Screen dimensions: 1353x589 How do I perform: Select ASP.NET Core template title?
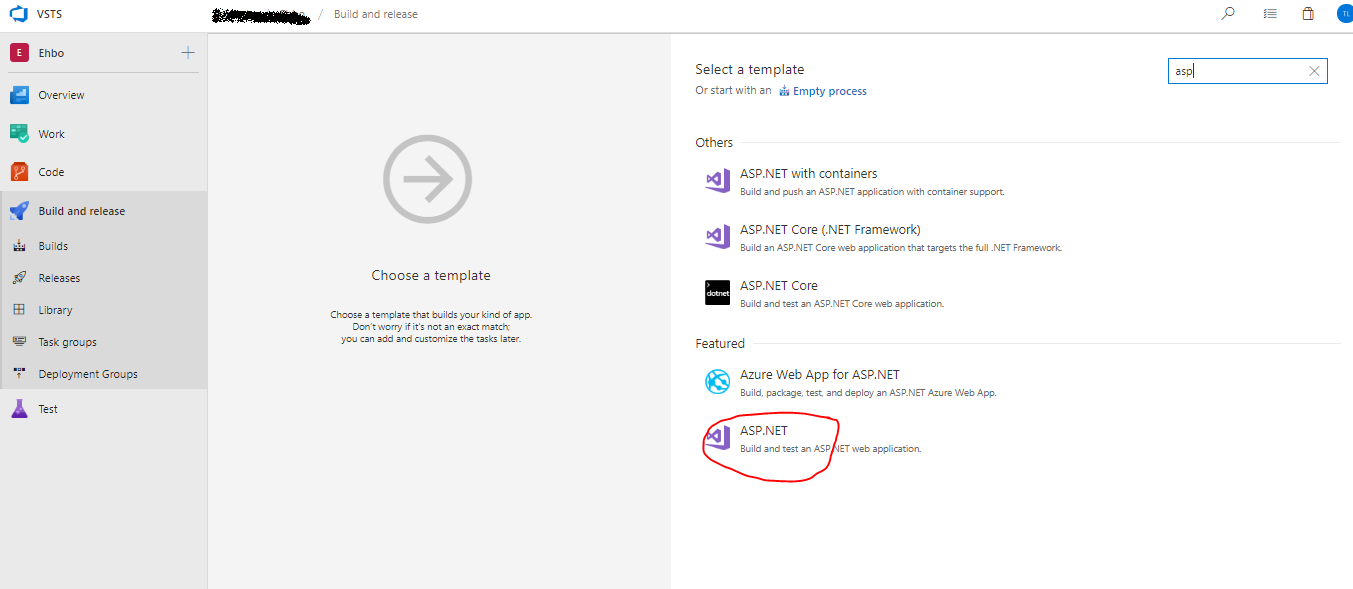click(778, 285)
